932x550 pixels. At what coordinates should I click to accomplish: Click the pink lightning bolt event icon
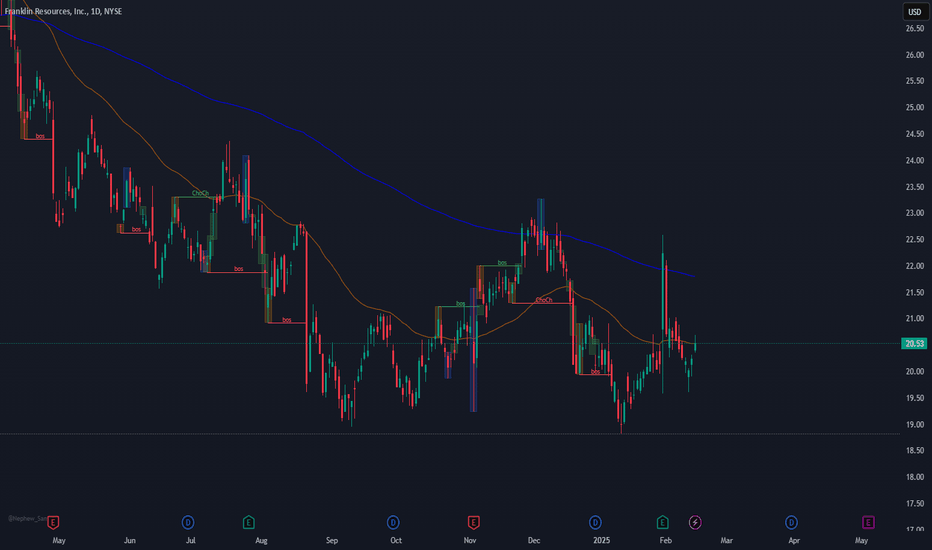click(x=695, y=523)
